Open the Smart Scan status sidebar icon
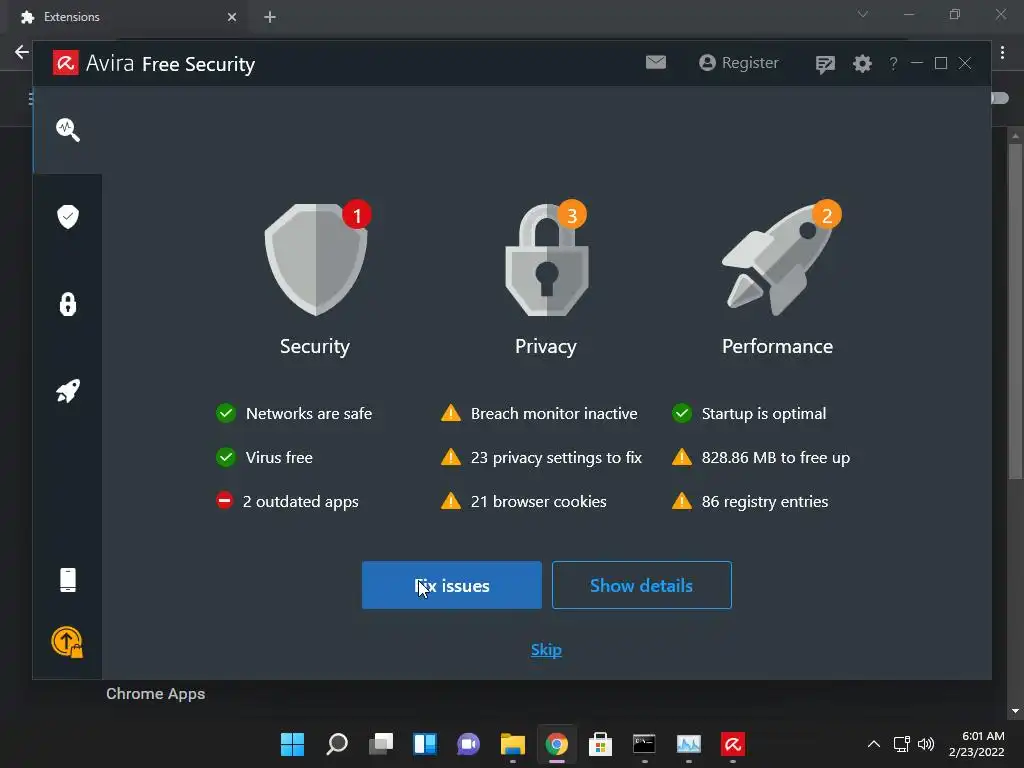 point(68,130)
